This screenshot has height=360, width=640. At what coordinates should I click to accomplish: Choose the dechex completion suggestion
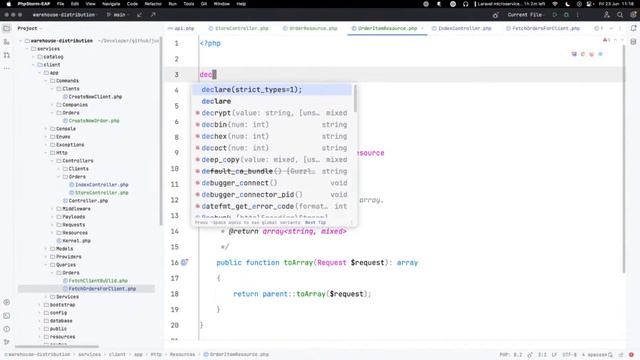tap(272, 136)
